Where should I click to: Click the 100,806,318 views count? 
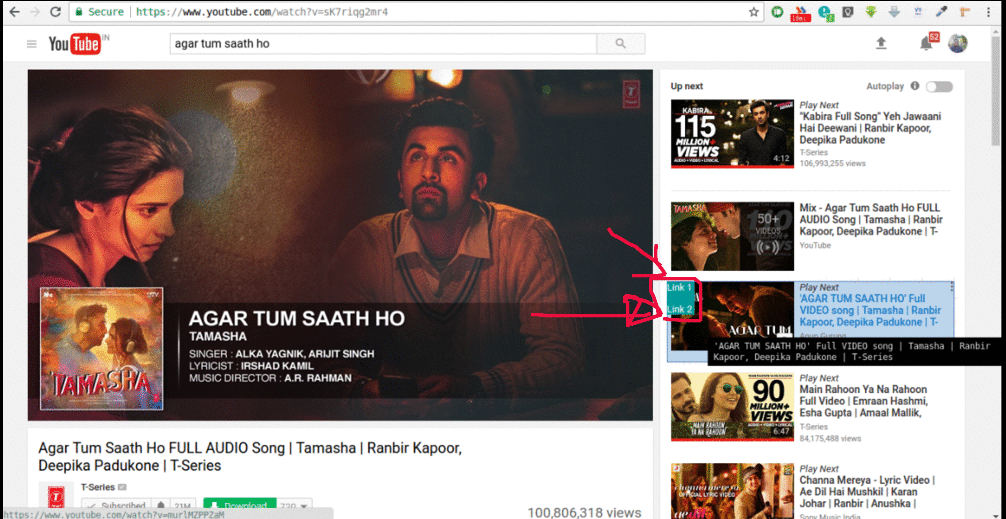tap(584, 512)
